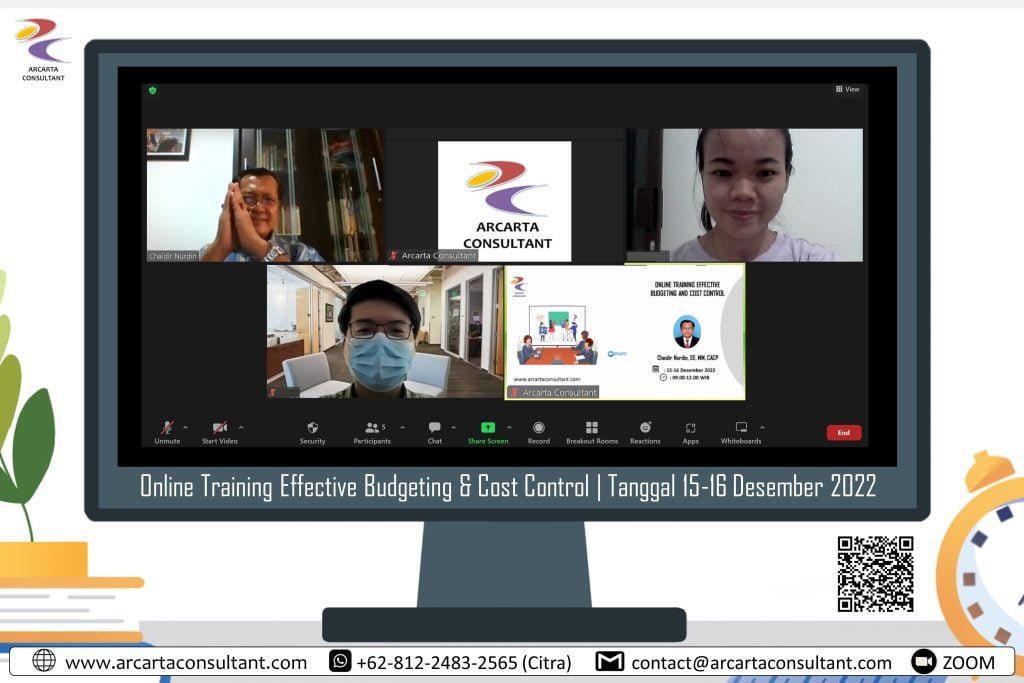Open the View layout menu
1024x683 pixels.
click(x=847, y=89)
